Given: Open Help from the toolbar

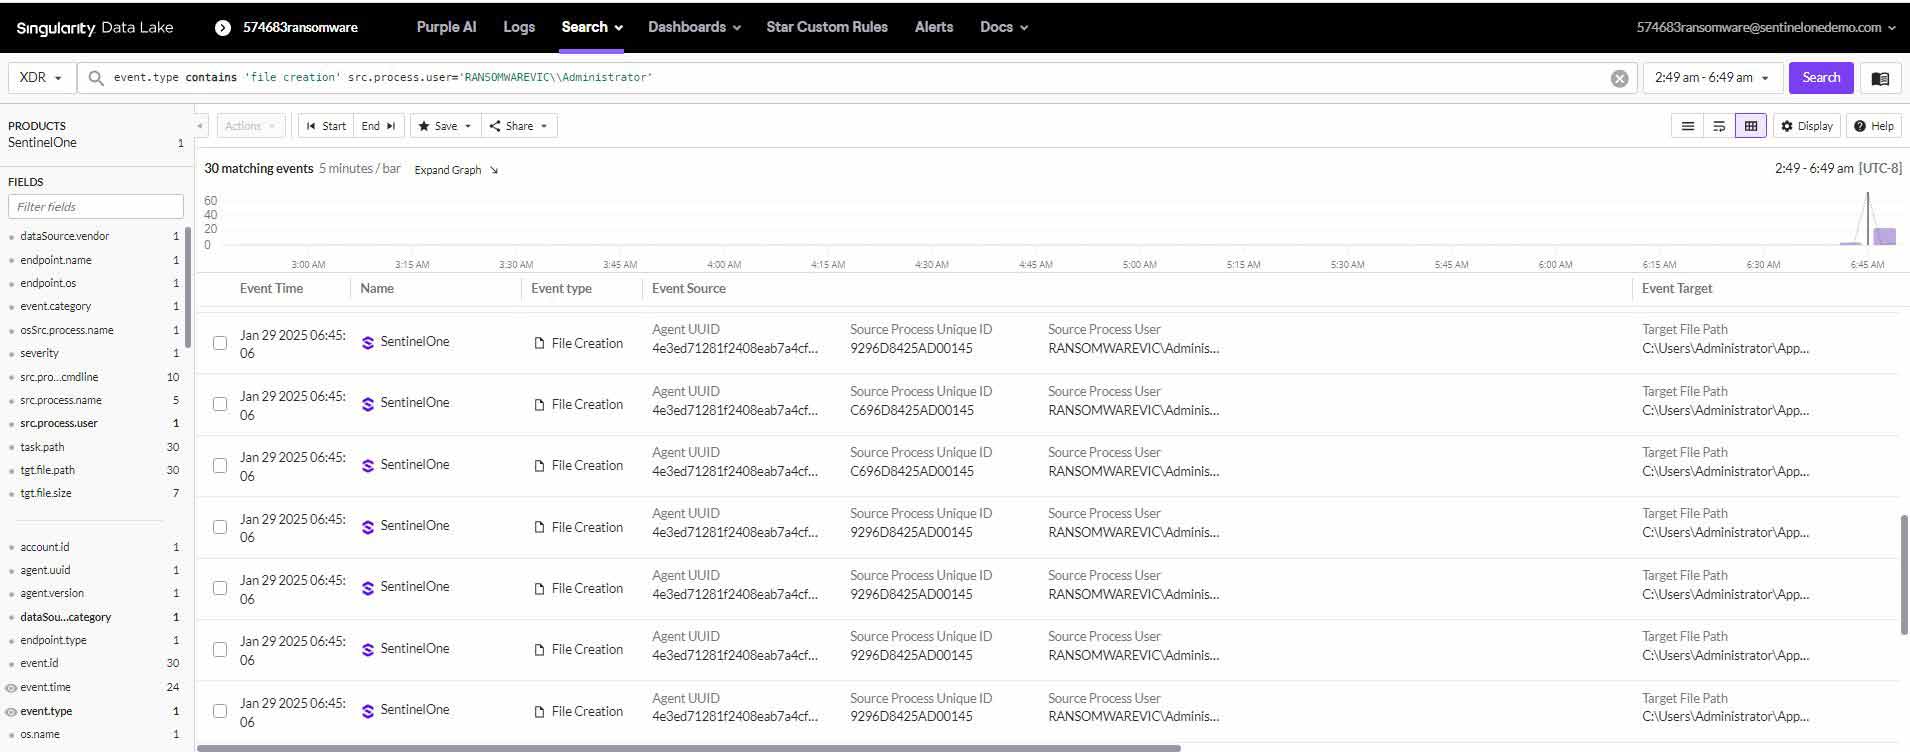Looking at the screenshot, I should click(1874, 126).
